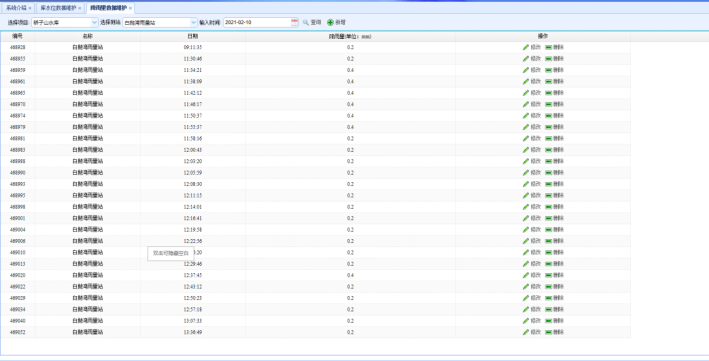Open the calendar date picker icon
The height and width of the screenshot is (361, 709).
point(294,22)
